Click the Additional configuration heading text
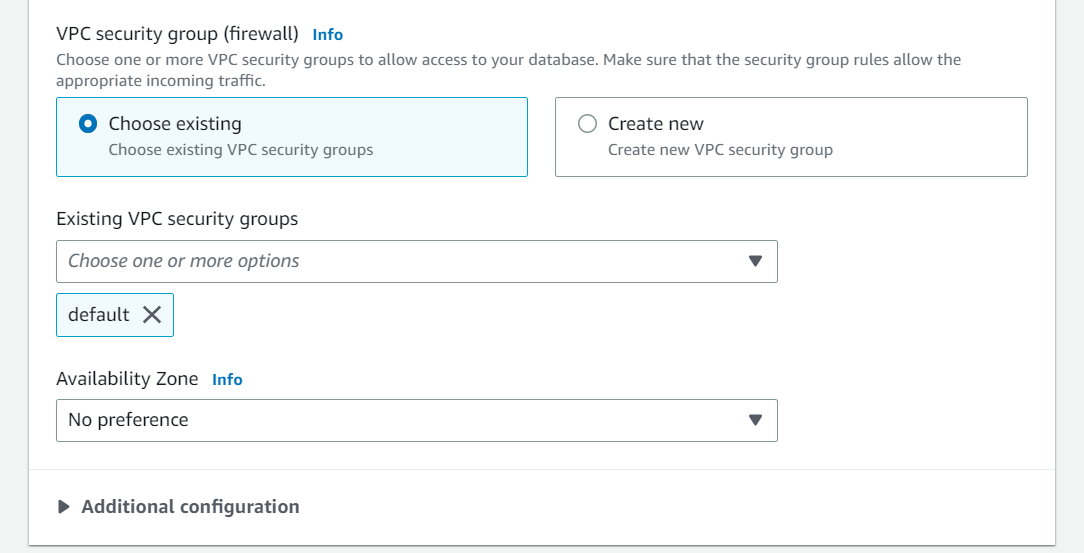1084x553 pixels. tap(190, 507)
